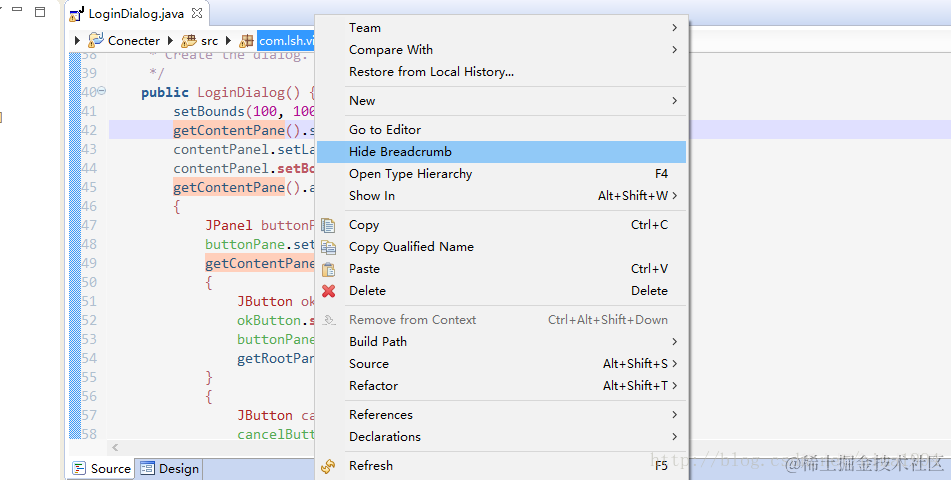Click the src folder breadcrumb
The image size is (951, 480).
click(x=209, y=41)
